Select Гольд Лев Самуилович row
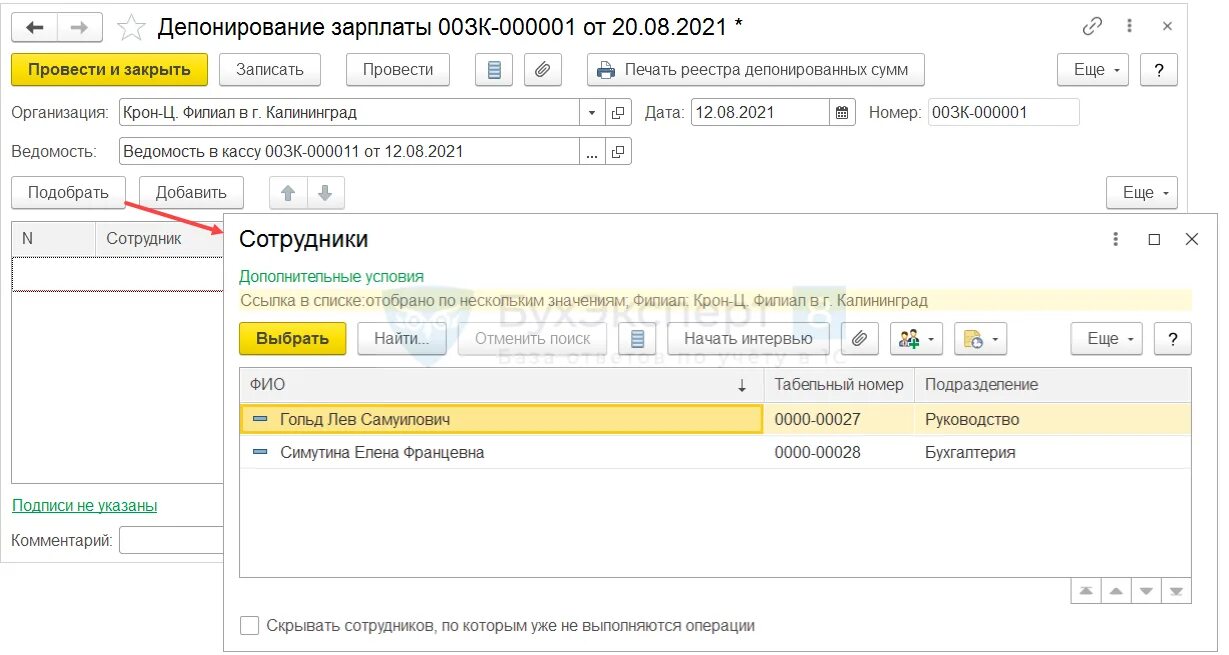This screenshot has width=1229, height=655. [x=715, y=420]
